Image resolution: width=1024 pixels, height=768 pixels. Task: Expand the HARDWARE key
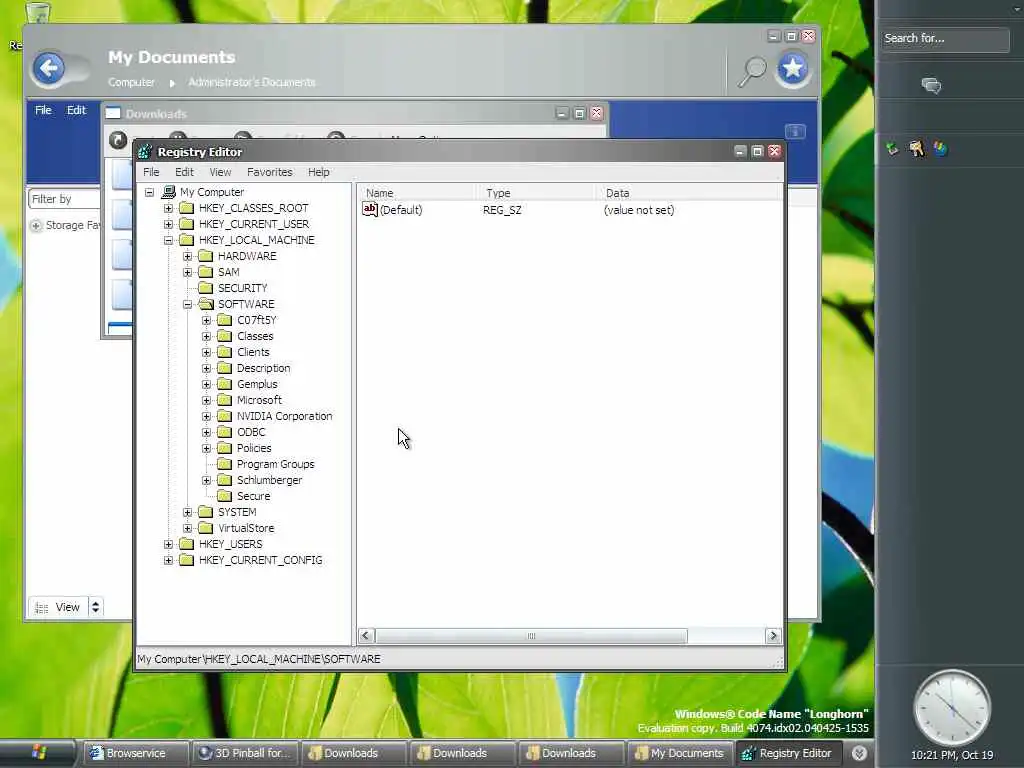pos(187,256)
